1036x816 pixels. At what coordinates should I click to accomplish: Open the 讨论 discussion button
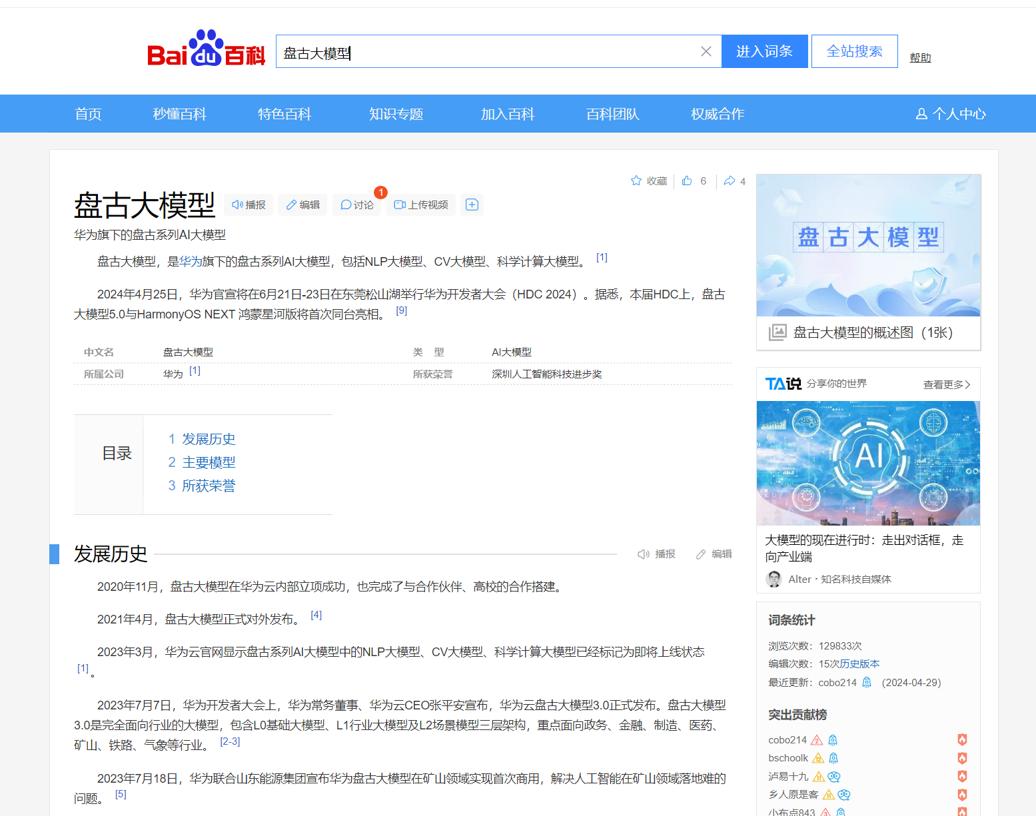(x=357, y=205)
